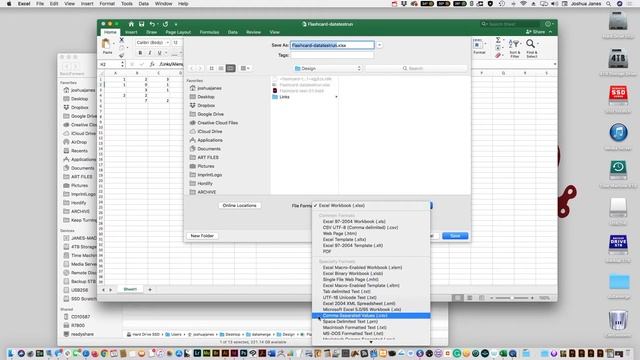Screen dimensions: 640x360
Task: Click the blue Save button
Action: point(455,236)
